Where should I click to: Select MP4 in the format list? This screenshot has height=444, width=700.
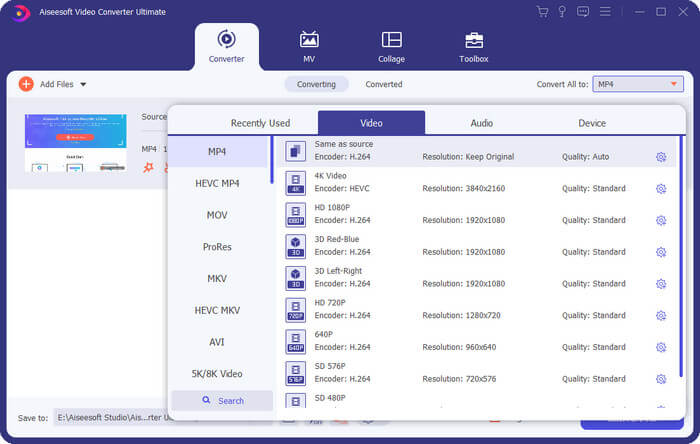pyautogui.click(x=217, y=152)
